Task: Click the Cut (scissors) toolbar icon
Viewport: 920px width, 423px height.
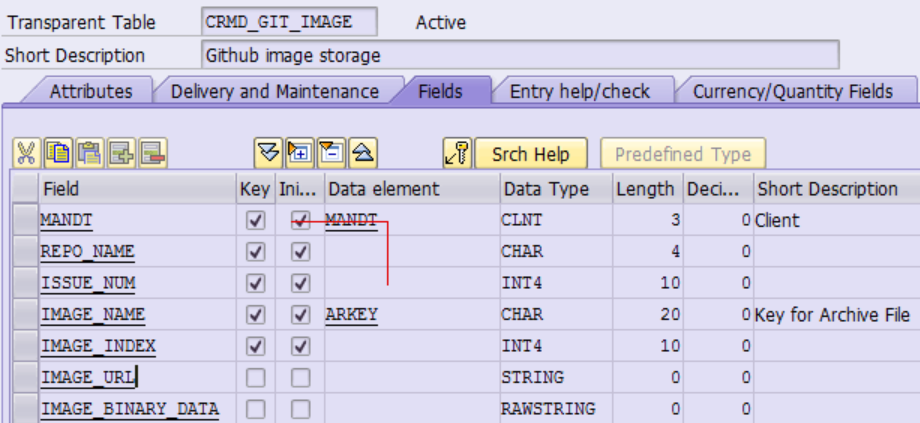Action: (26, 154)
